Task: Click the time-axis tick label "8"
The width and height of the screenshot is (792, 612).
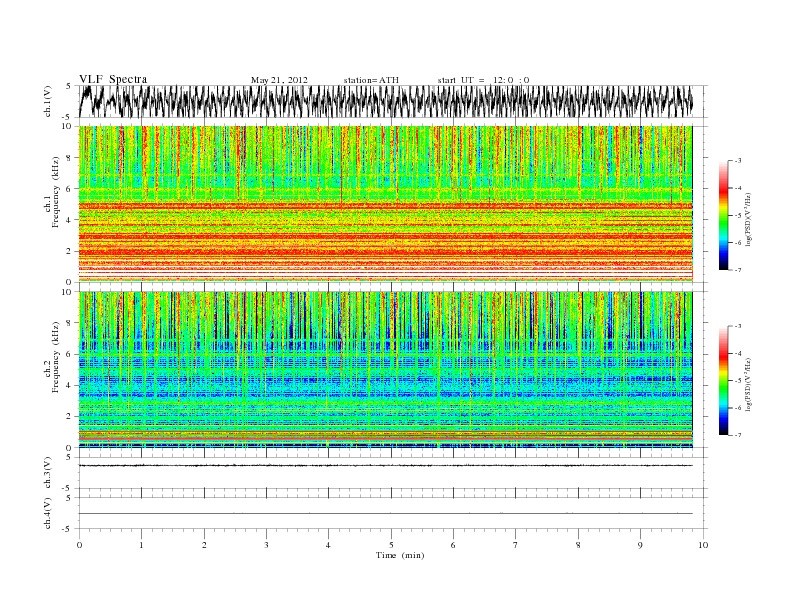Action: pos(578,545)
